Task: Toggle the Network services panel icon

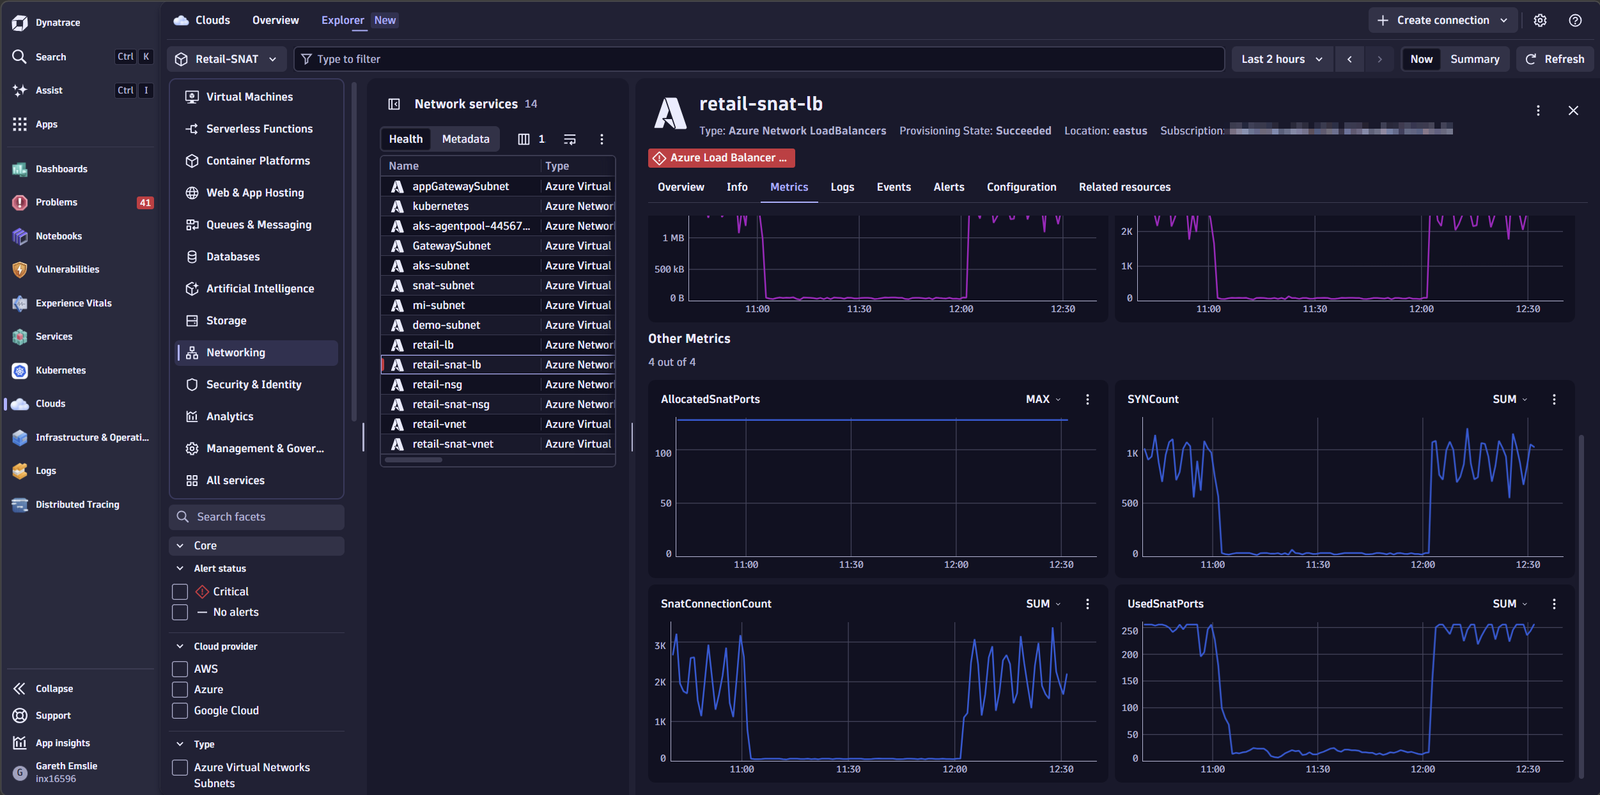Action: click(x=394, y=104)
